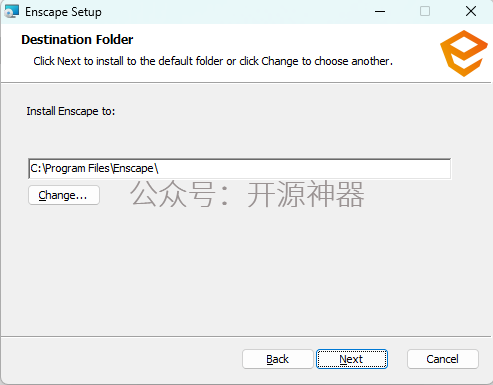Cancel the Enscape installation
The height and width of the screenshot is (385, 493).
pyautogui.click(x=442, y=359)
